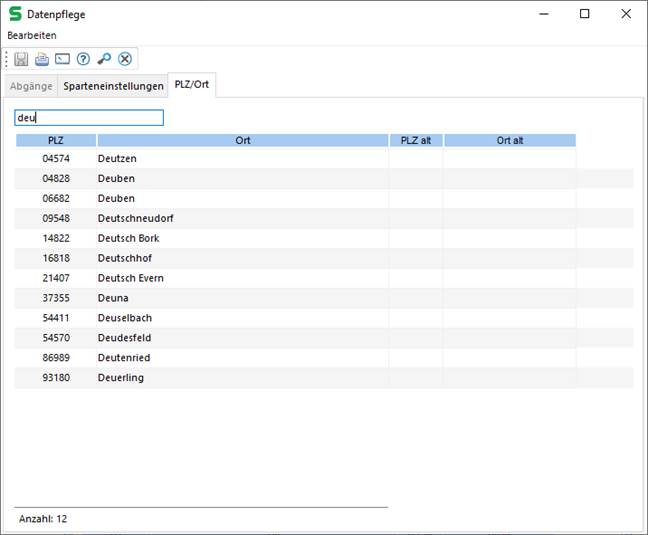Select the PLZ/Ort tab
This screenshot has height=535, width=648.
pyautogui.click(x=192, y=85)
